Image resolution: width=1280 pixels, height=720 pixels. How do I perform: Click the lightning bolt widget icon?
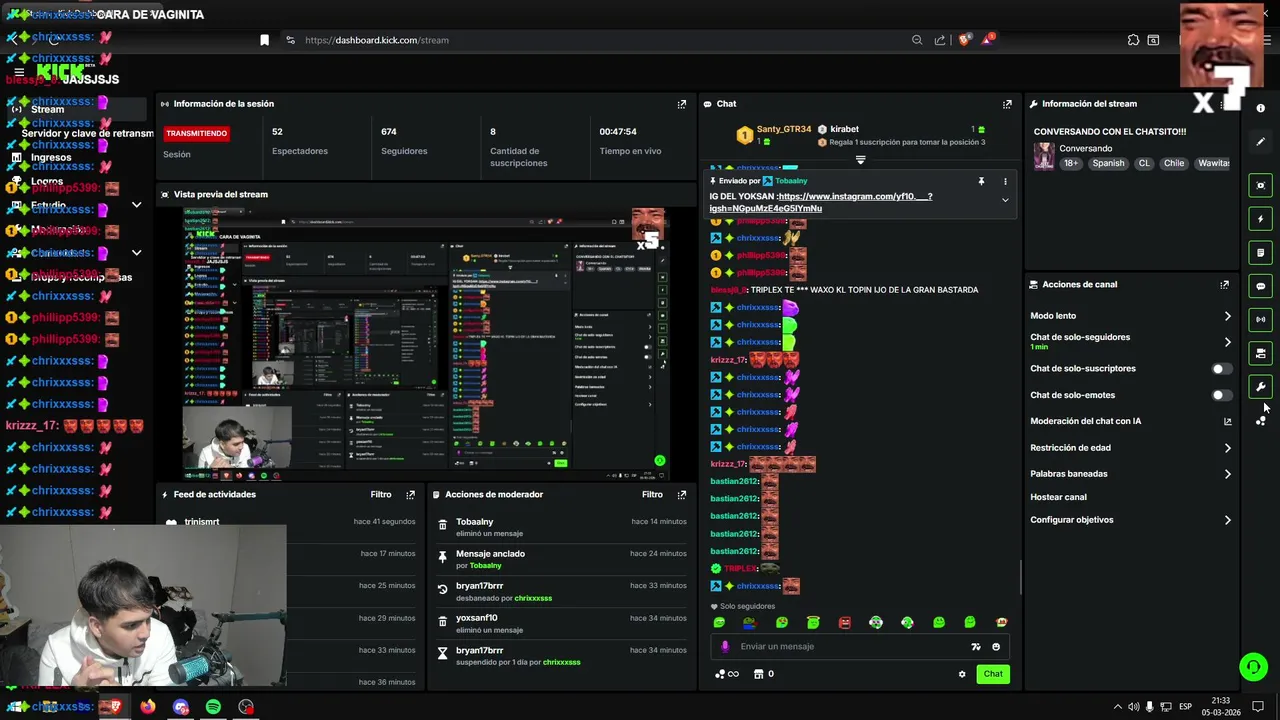[1260, 219]
